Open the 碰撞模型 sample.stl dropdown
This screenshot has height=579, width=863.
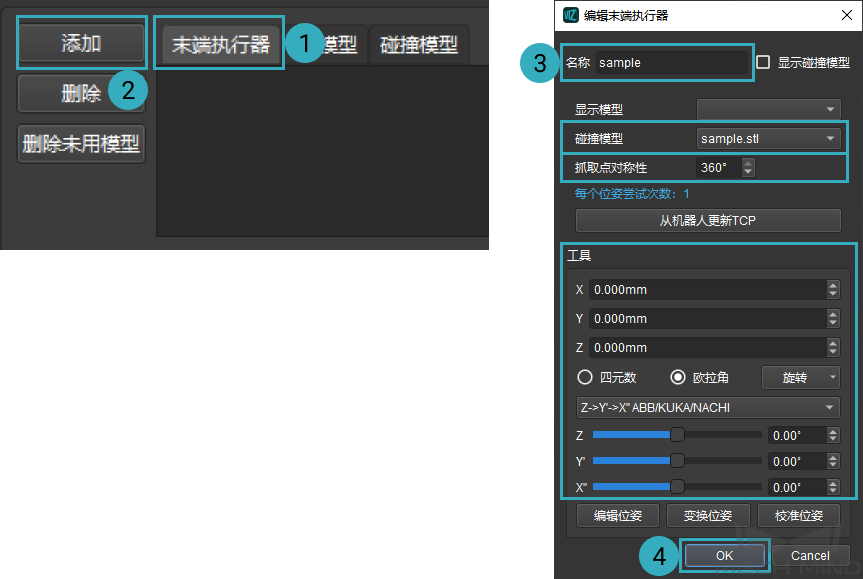(768, 139)
